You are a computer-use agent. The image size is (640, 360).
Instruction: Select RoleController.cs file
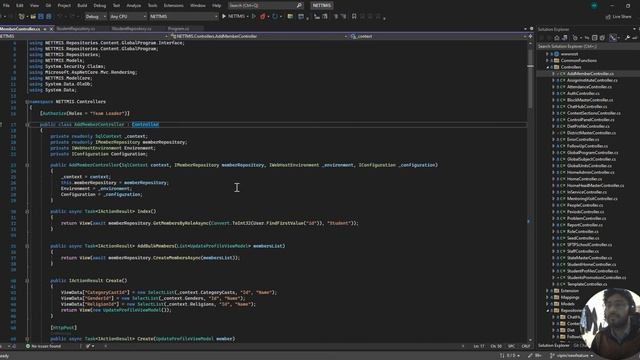point(582,231)
